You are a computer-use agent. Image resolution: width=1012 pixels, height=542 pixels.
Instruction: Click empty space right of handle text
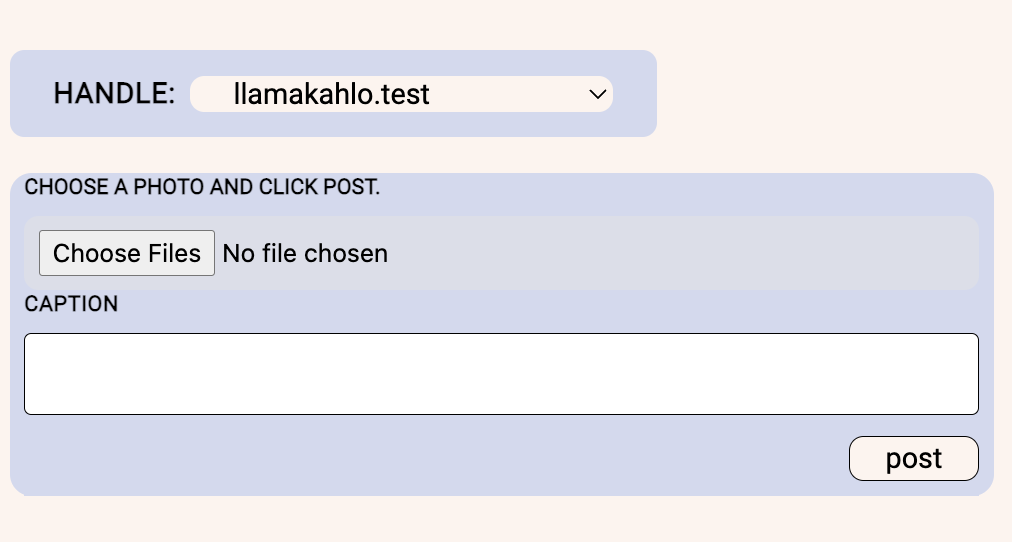510,94
